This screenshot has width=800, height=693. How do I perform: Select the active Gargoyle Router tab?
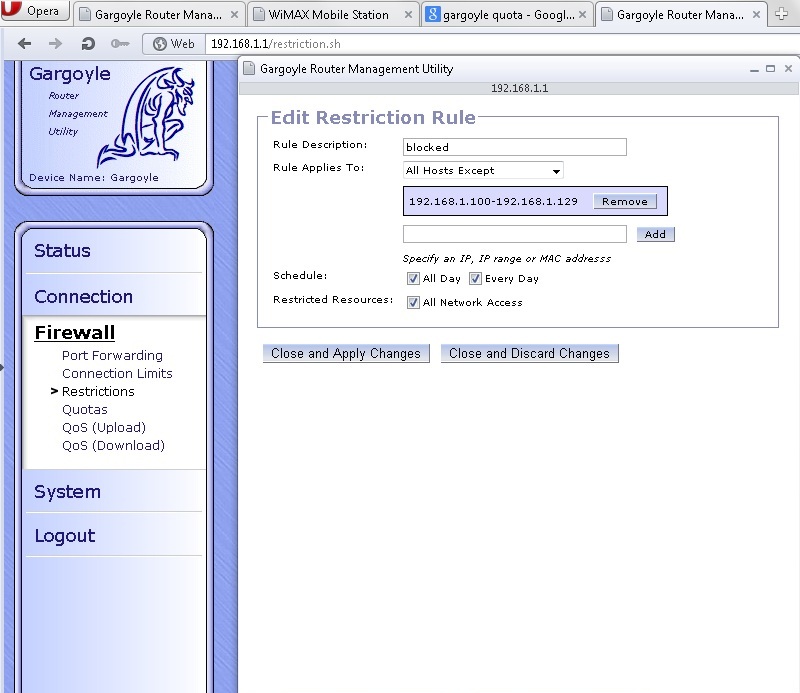pos(681,14)
